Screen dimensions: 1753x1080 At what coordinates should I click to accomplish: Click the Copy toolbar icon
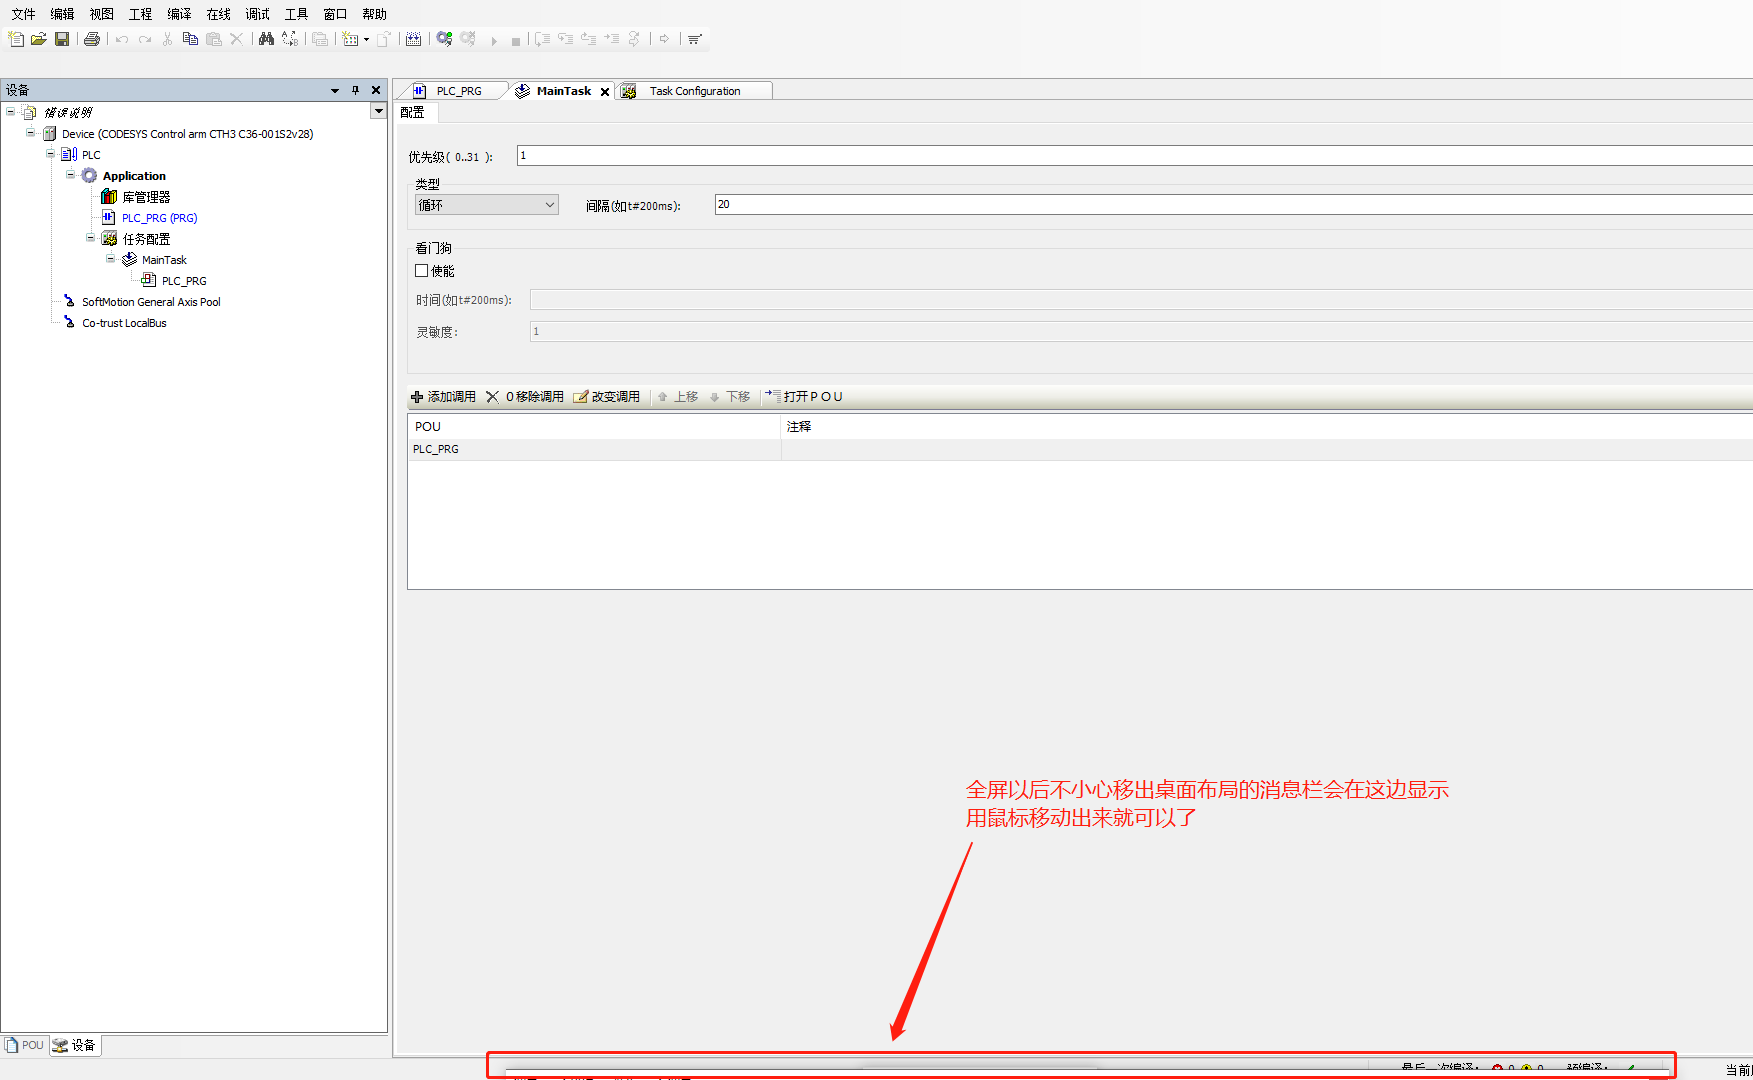pyautogui.click(x=190, y=39)
